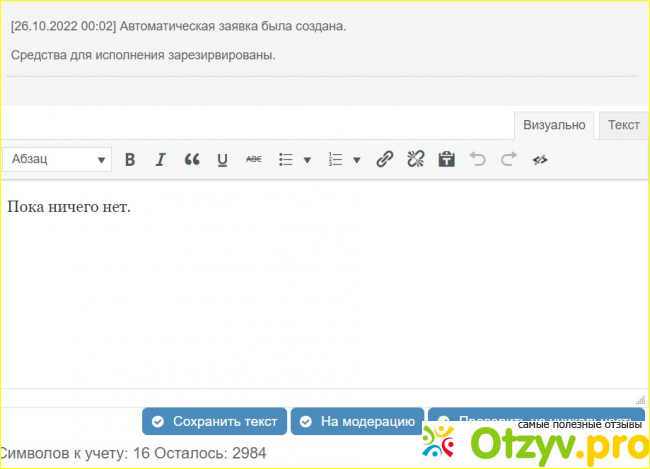This screenshot has height=469, width=650.
Task: Apply strikethrough formatting
Action: (x=254, y=159)
